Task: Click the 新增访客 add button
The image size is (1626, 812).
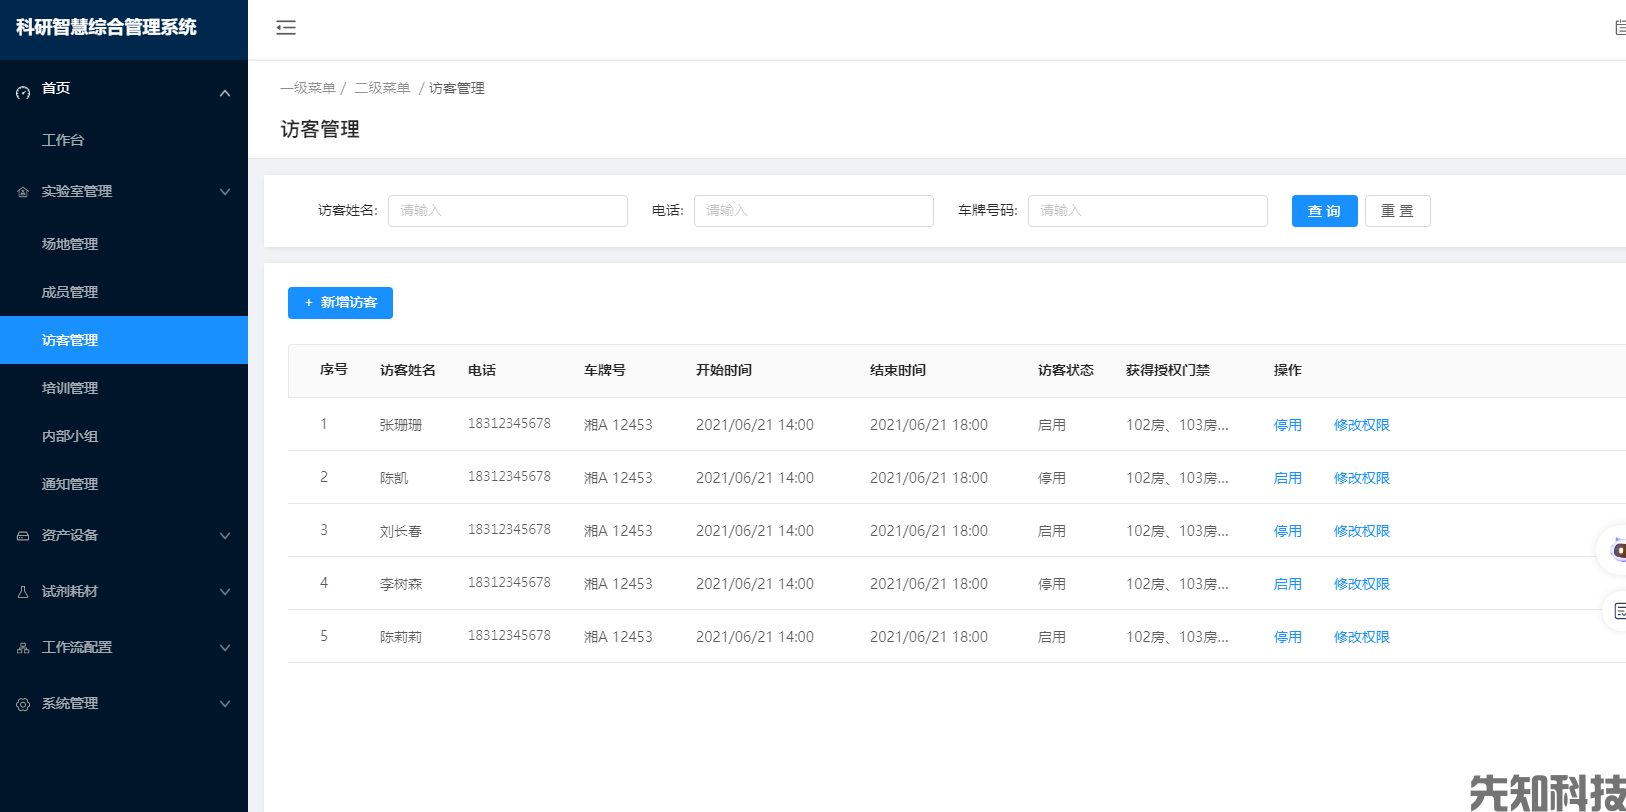Action: coord(340,303)
